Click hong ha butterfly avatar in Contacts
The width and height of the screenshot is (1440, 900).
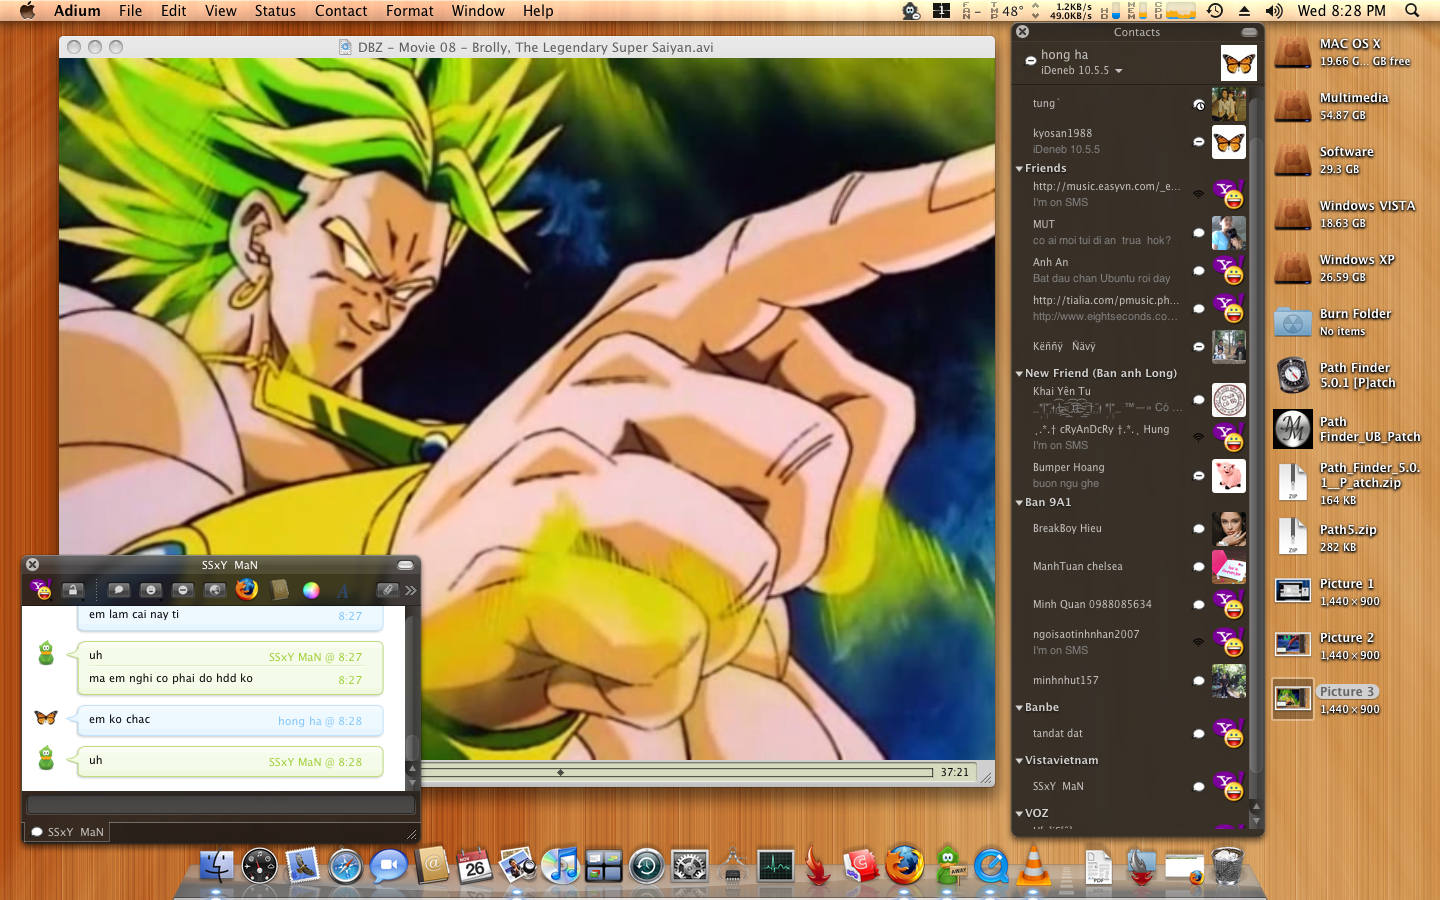coord(1238,63)
